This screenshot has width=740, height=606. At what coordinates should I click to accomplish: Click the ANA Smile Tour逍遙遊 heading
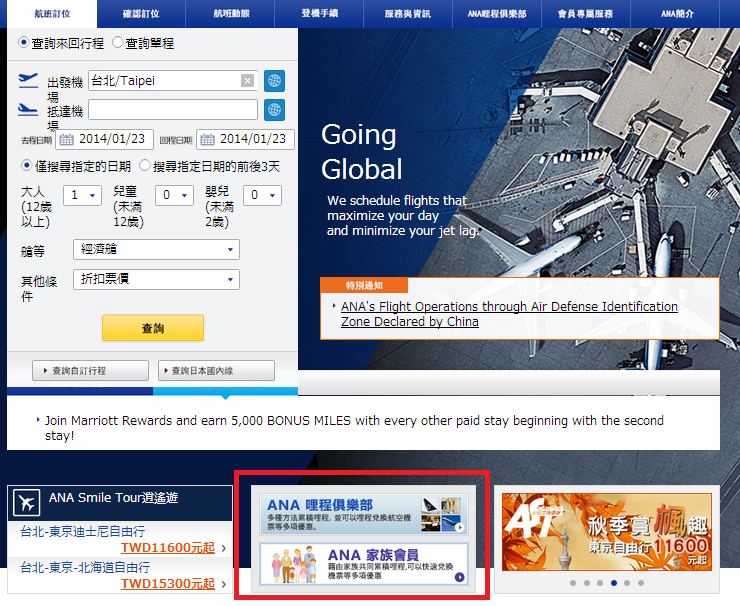113,498
